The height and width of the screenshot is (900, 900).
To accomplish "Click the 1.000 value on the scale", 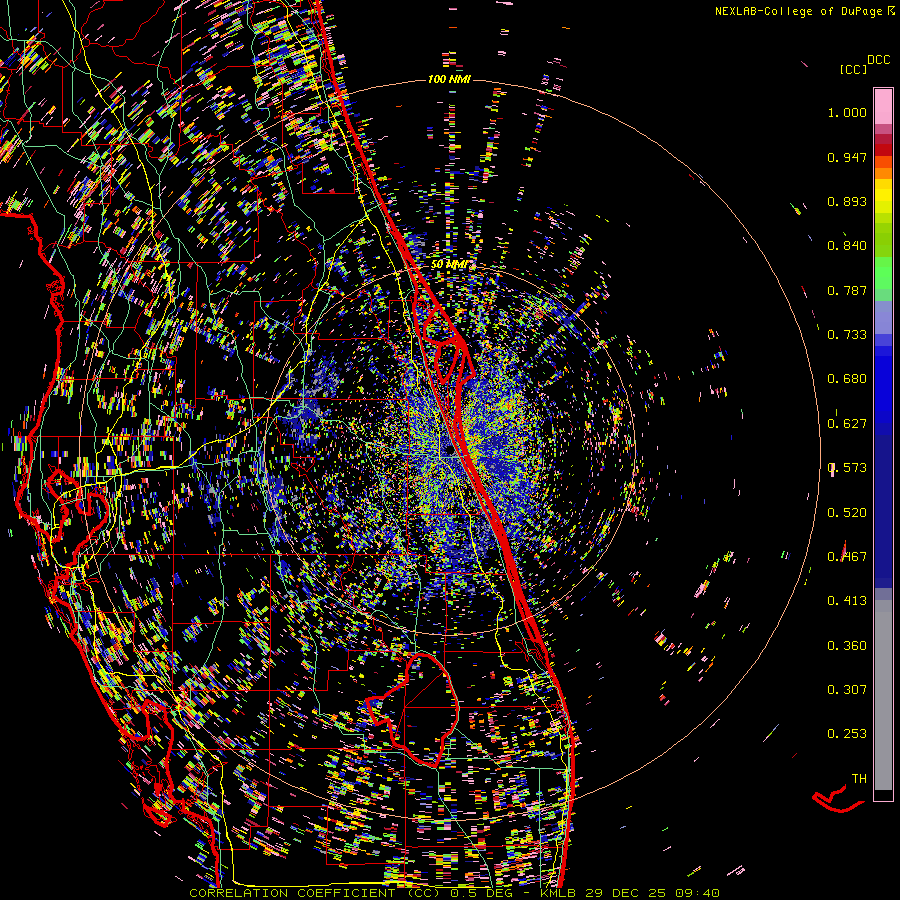I will click(x=847, y=112).
